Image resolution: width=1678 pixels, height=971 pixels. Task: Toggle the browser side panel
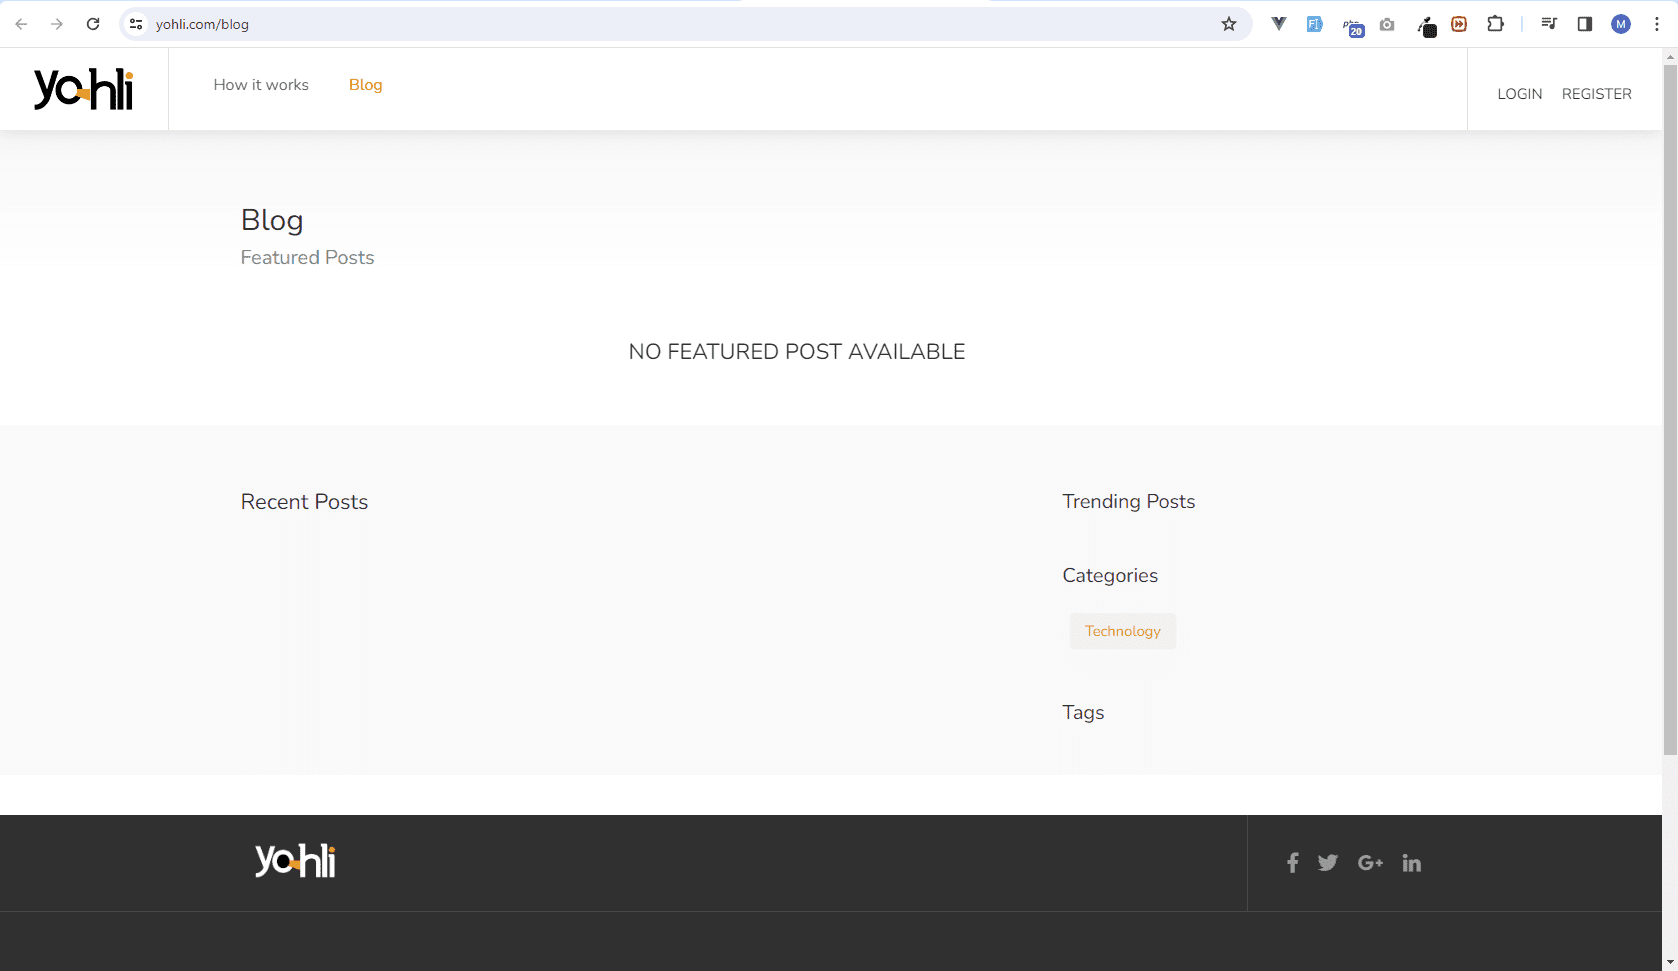pos(1585,24)
